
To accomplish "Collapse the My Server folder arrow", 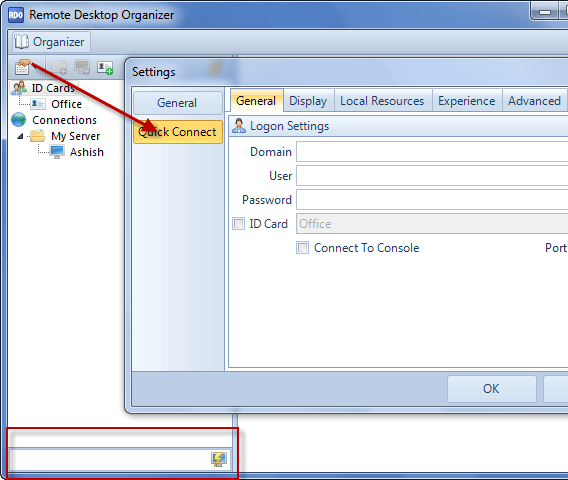I will click(x=20, y=136).
